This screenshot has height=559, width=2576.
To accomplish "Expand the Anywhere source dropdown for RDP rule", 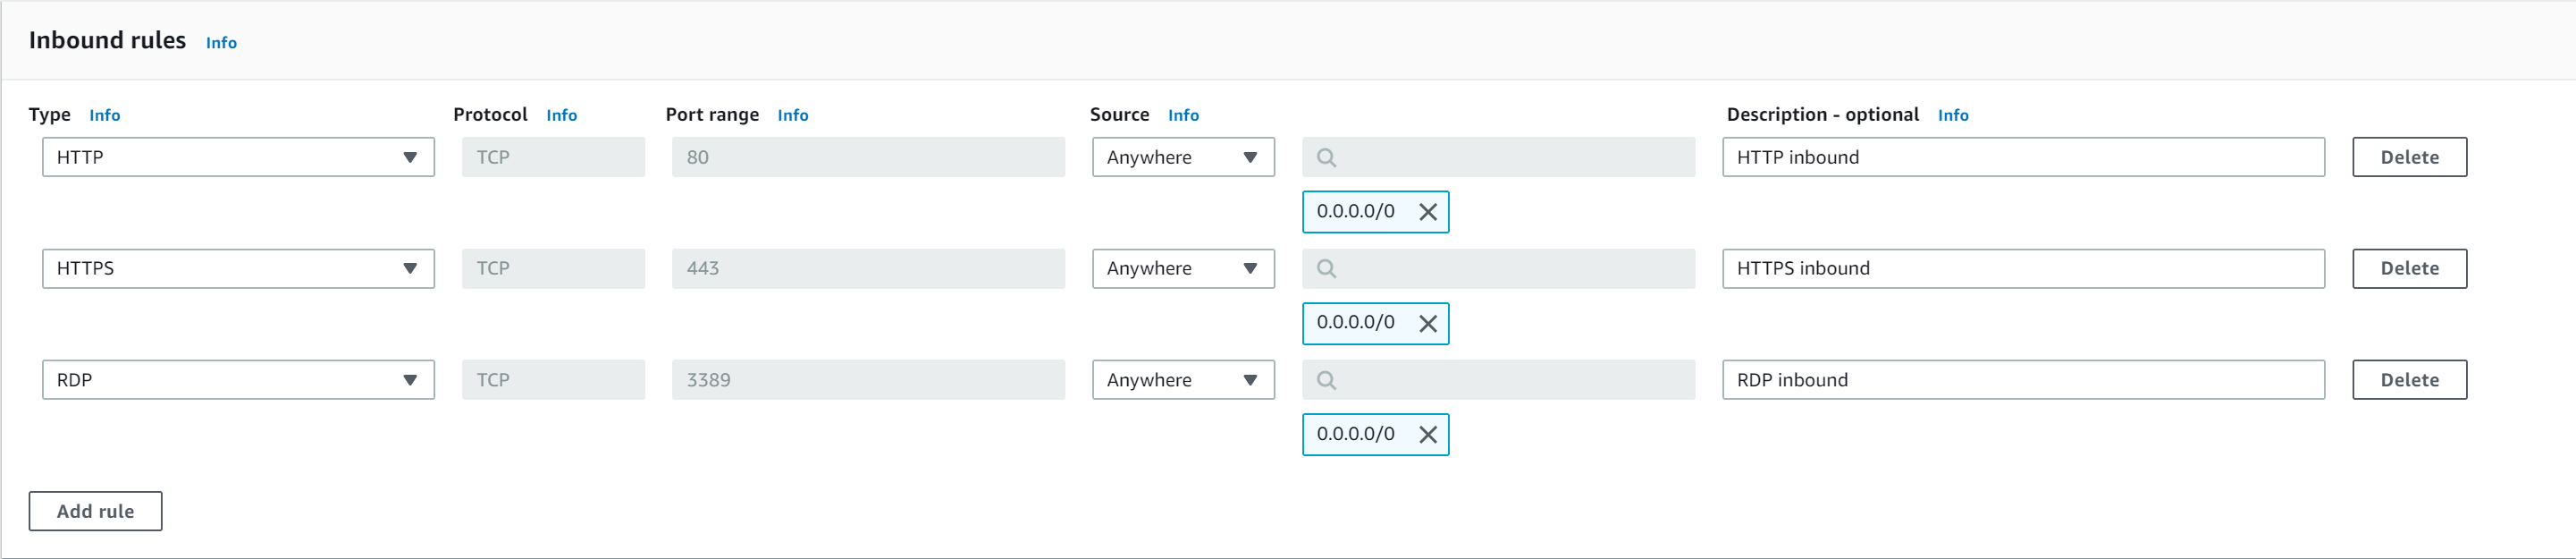I will [x=1183, y=380].
